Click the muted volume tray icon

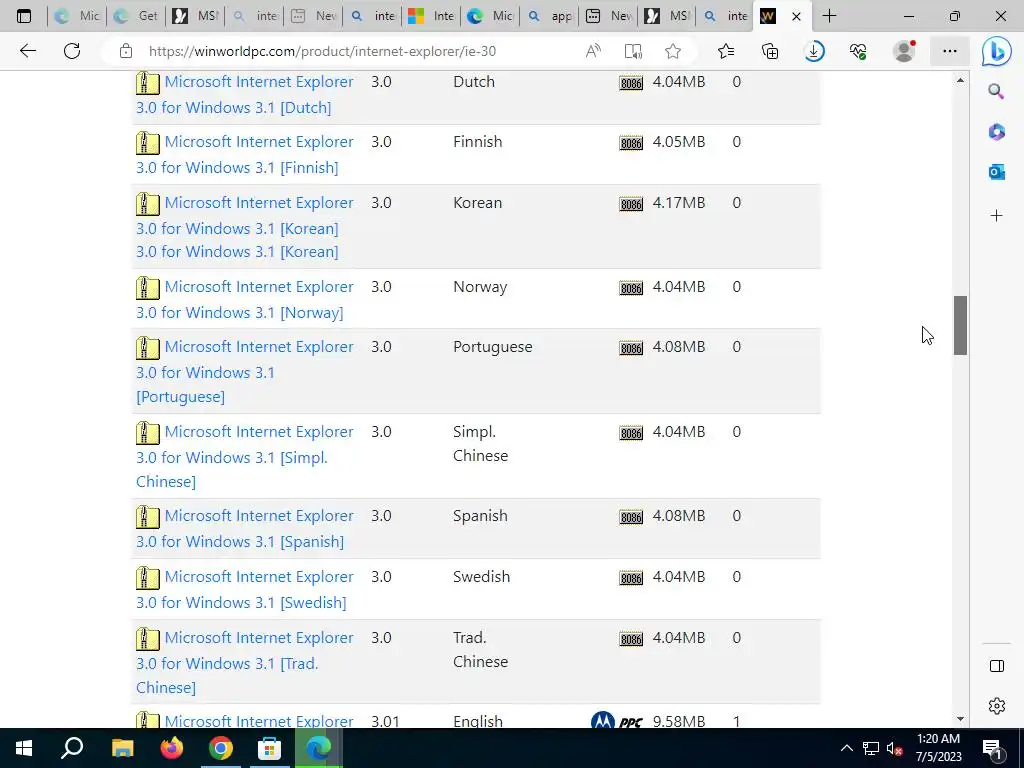point(894,748)
